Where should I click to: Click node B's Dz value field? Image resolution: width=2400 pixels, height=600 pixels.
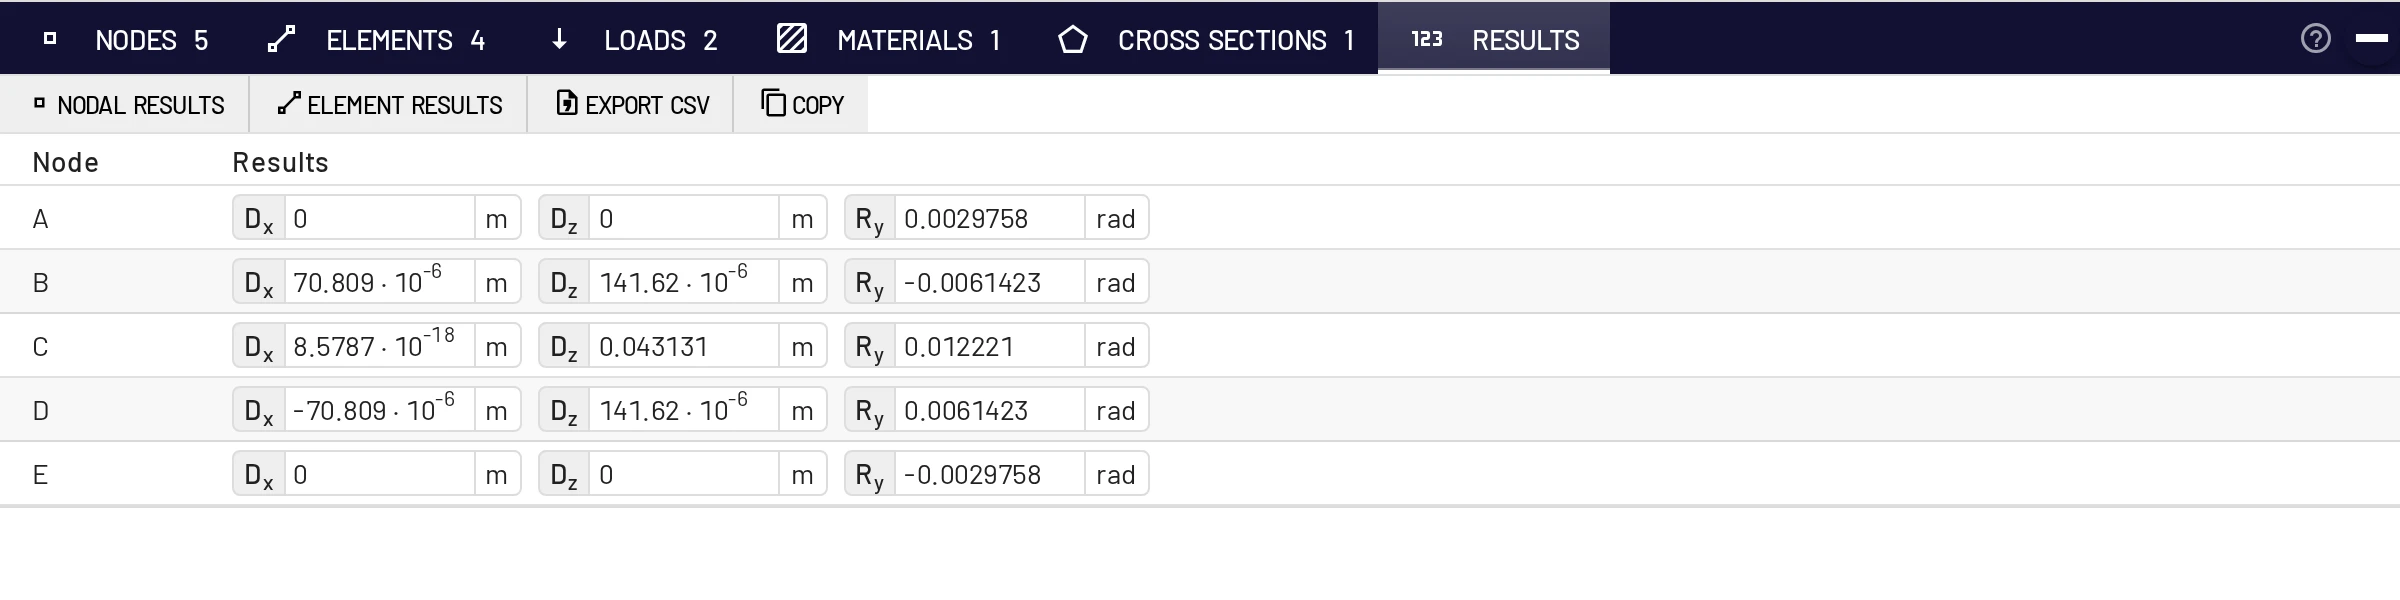(684, 282)
